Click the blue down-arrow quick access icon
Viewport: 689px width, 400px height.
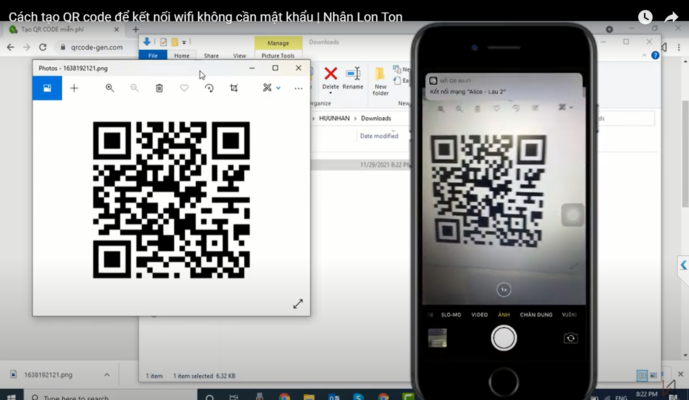click(x=147, y=42)
